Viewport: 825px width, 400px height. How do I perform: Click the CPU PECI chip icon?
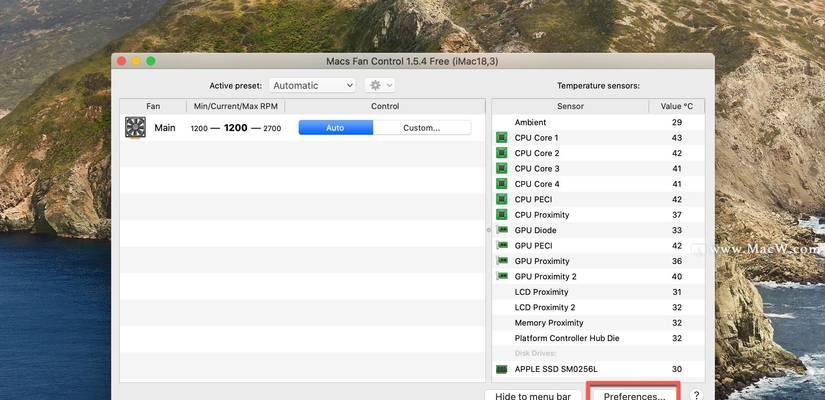(x=502, y=199)
